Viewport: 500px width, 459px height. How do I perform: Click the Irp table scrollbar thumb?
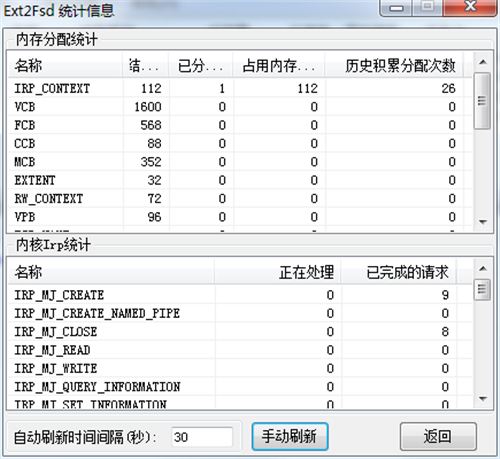[x=482, y=290]
